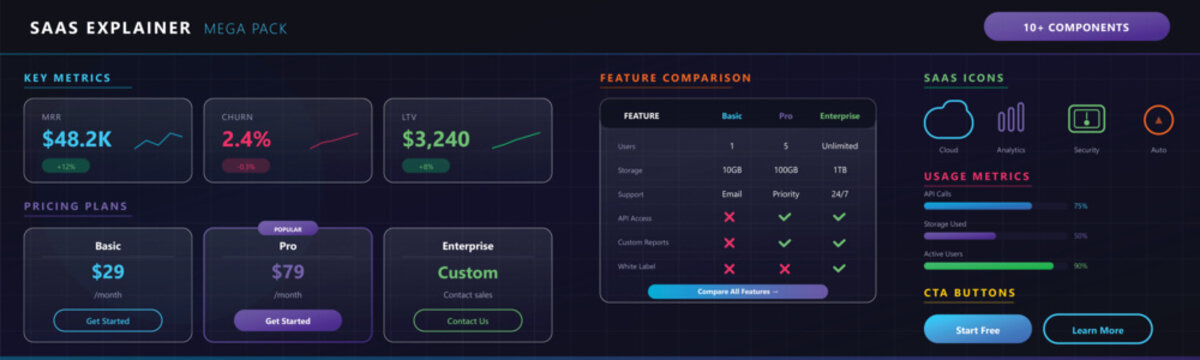The width and height of the screenshot is (1200, 360).
Task: Click the LTV sparkline chart
Action: coord(516,141)
